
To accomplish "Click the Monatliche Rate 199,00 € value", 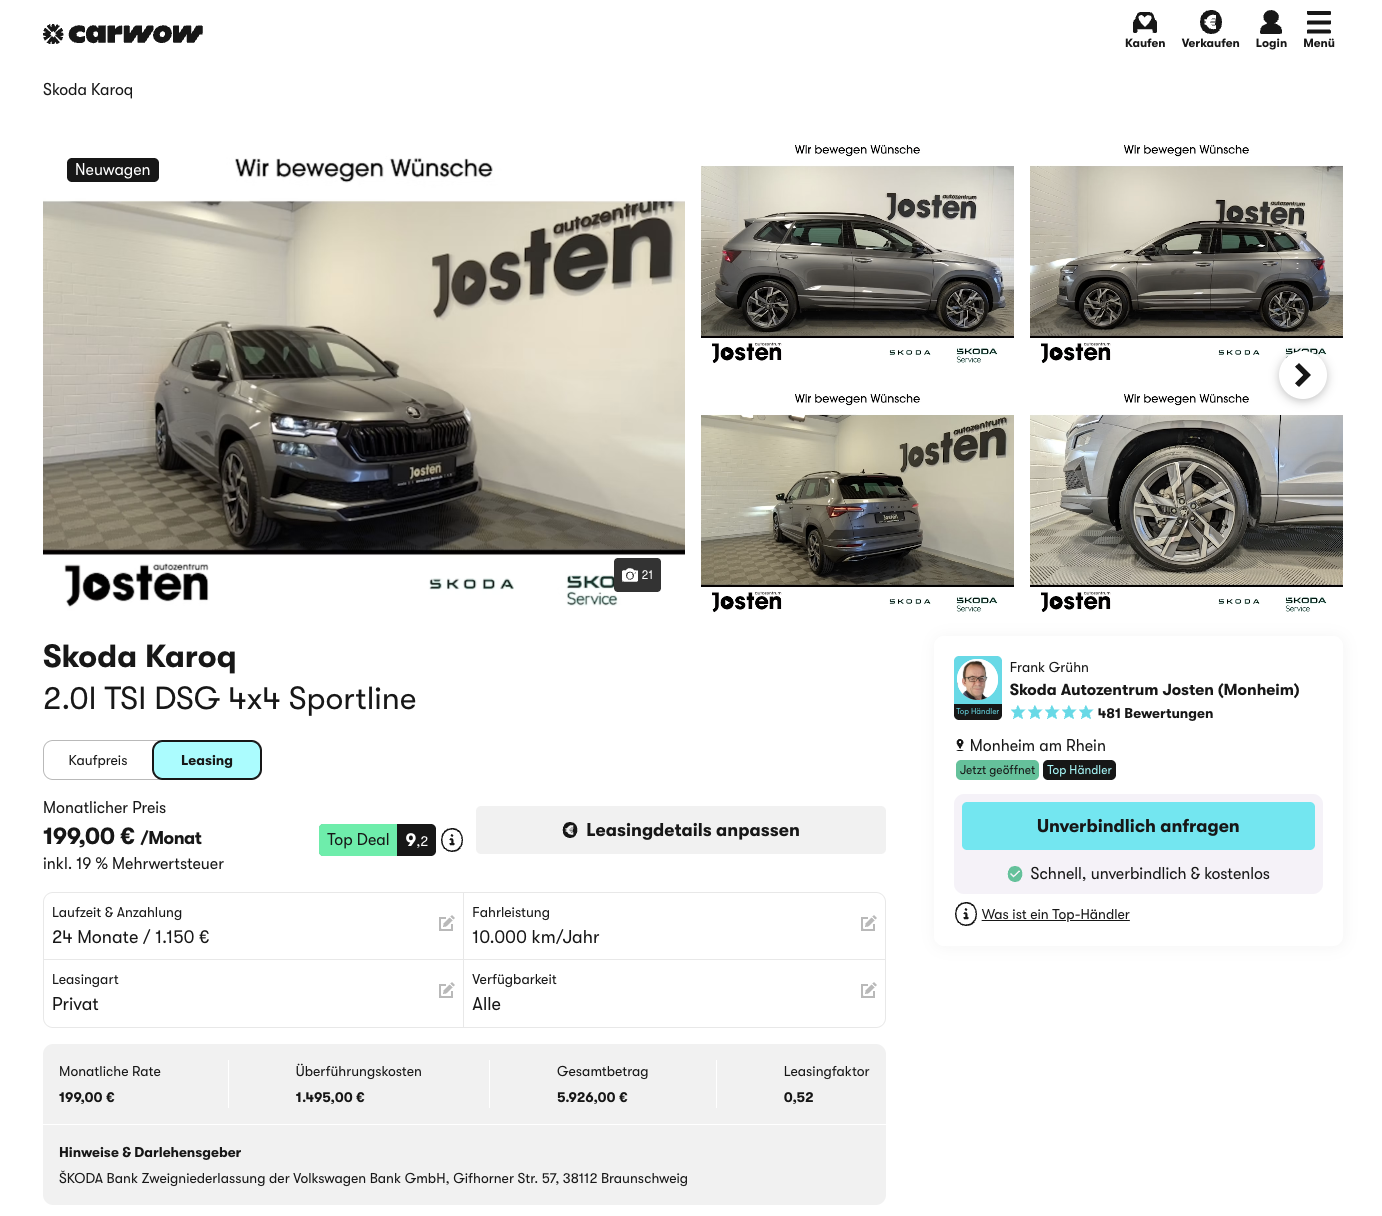I will pyautogui.click(x=87, y=1097).
